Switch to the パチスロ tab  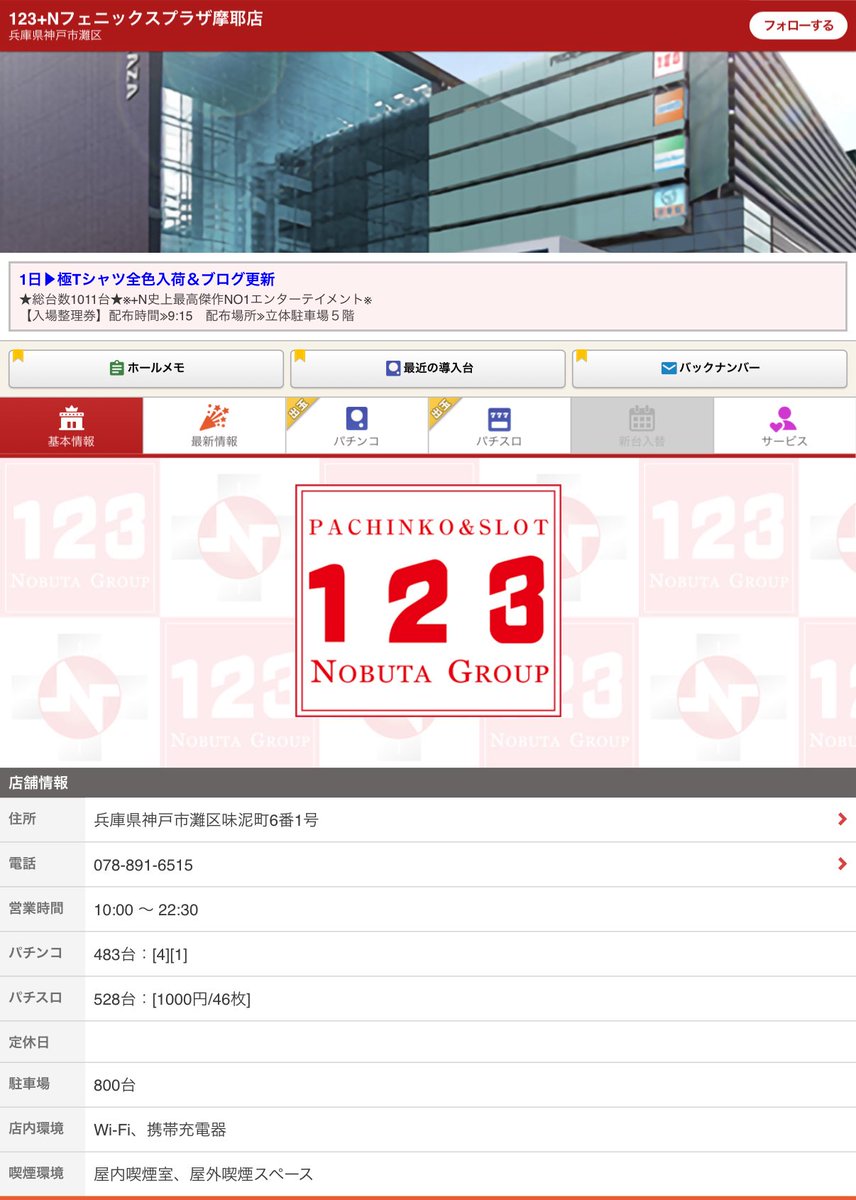point(499,426)
